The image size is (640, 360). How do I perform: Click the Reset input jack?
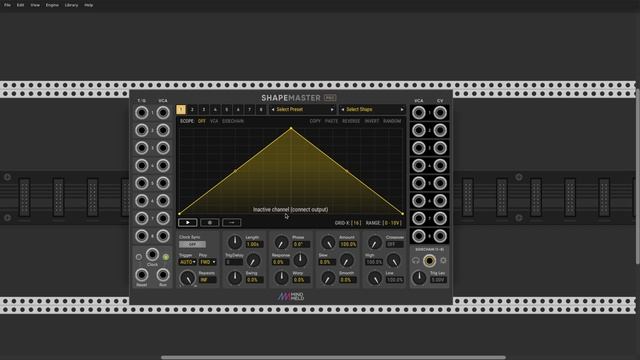click(x=142, y=275)
